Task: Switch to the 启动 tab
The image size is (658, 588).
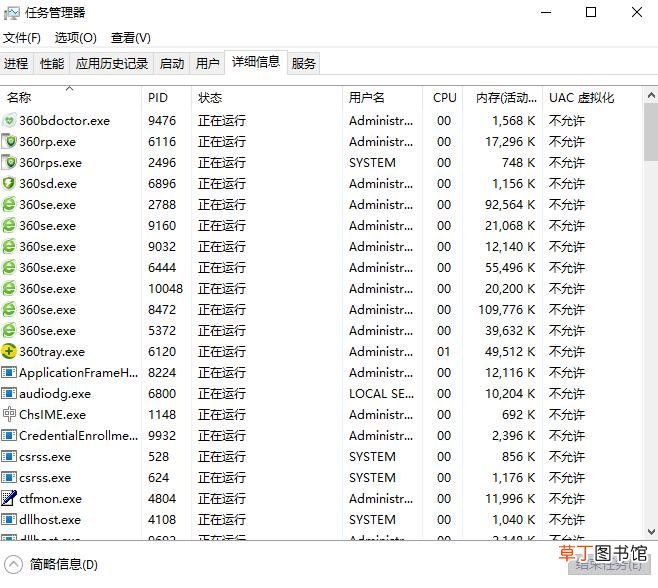Action: [x=172, y=64]
